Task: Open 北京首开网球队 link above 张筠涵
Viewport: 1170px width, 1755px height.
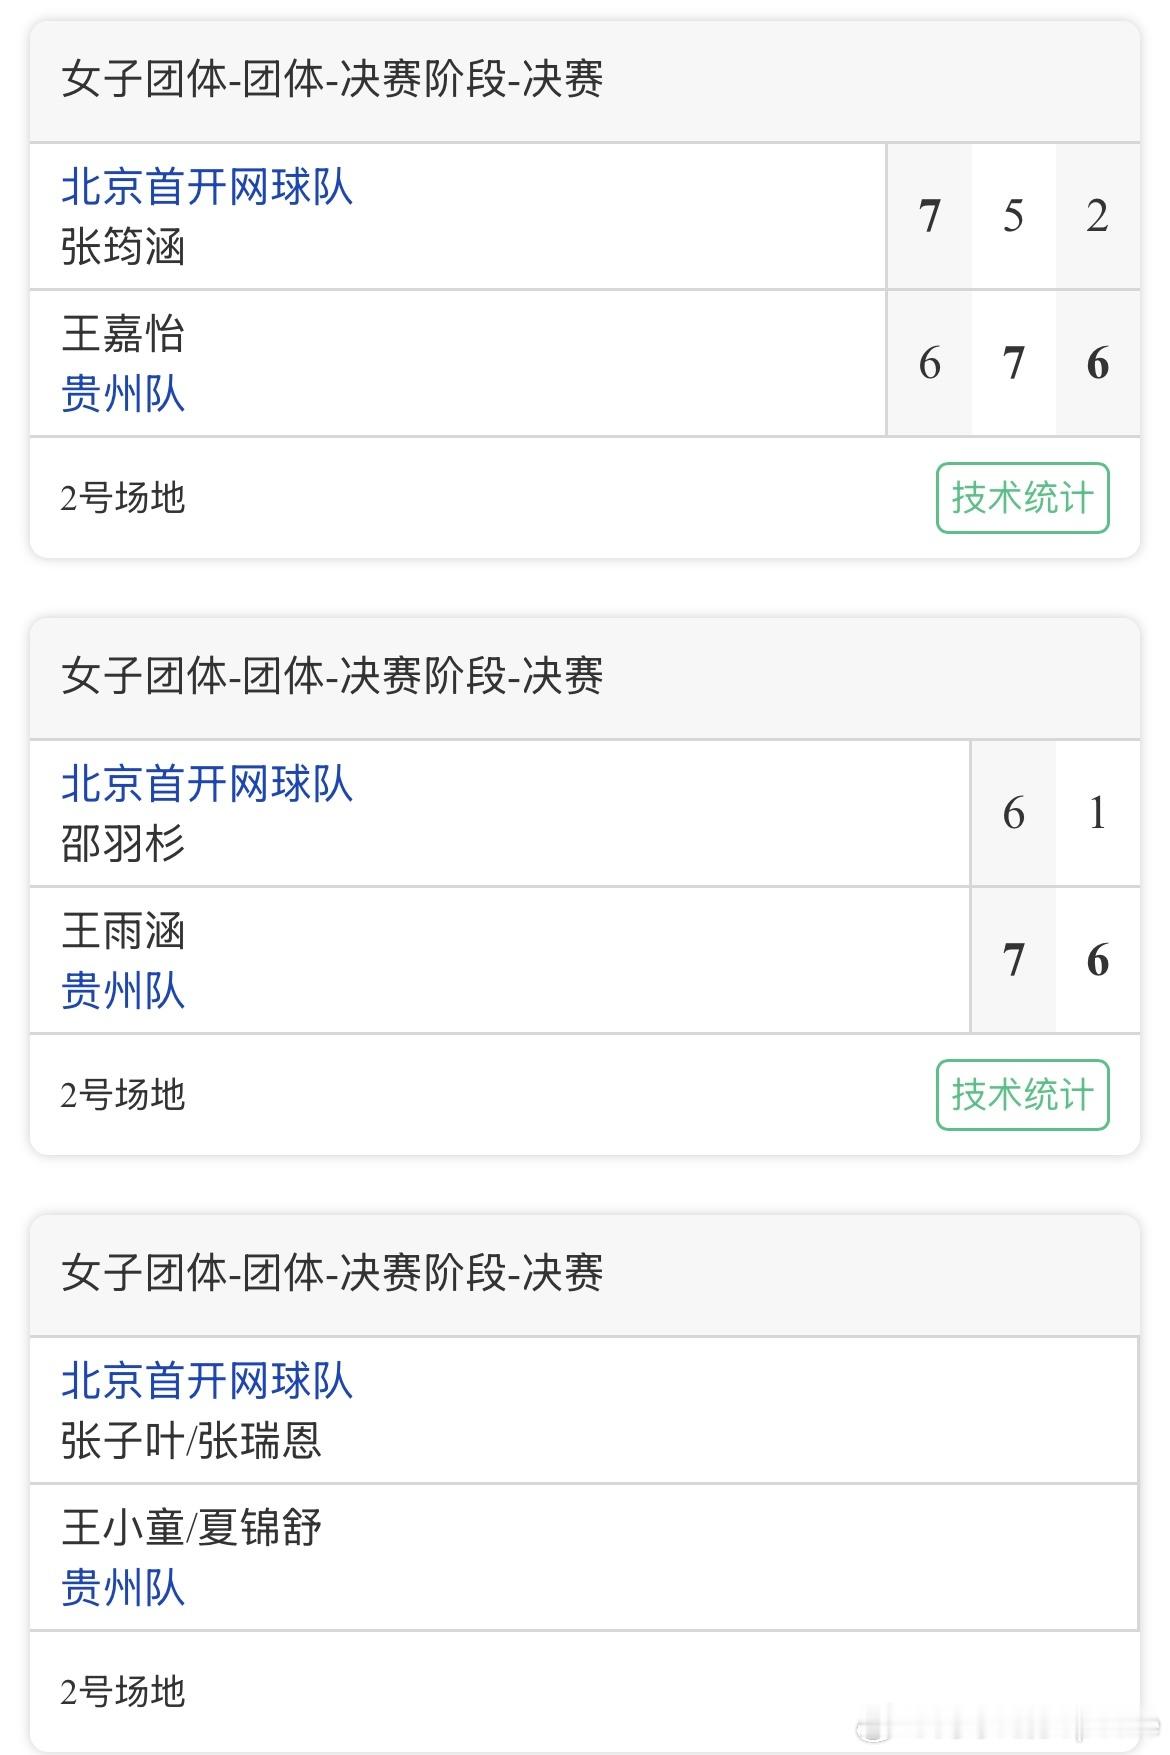Action: 207,187
